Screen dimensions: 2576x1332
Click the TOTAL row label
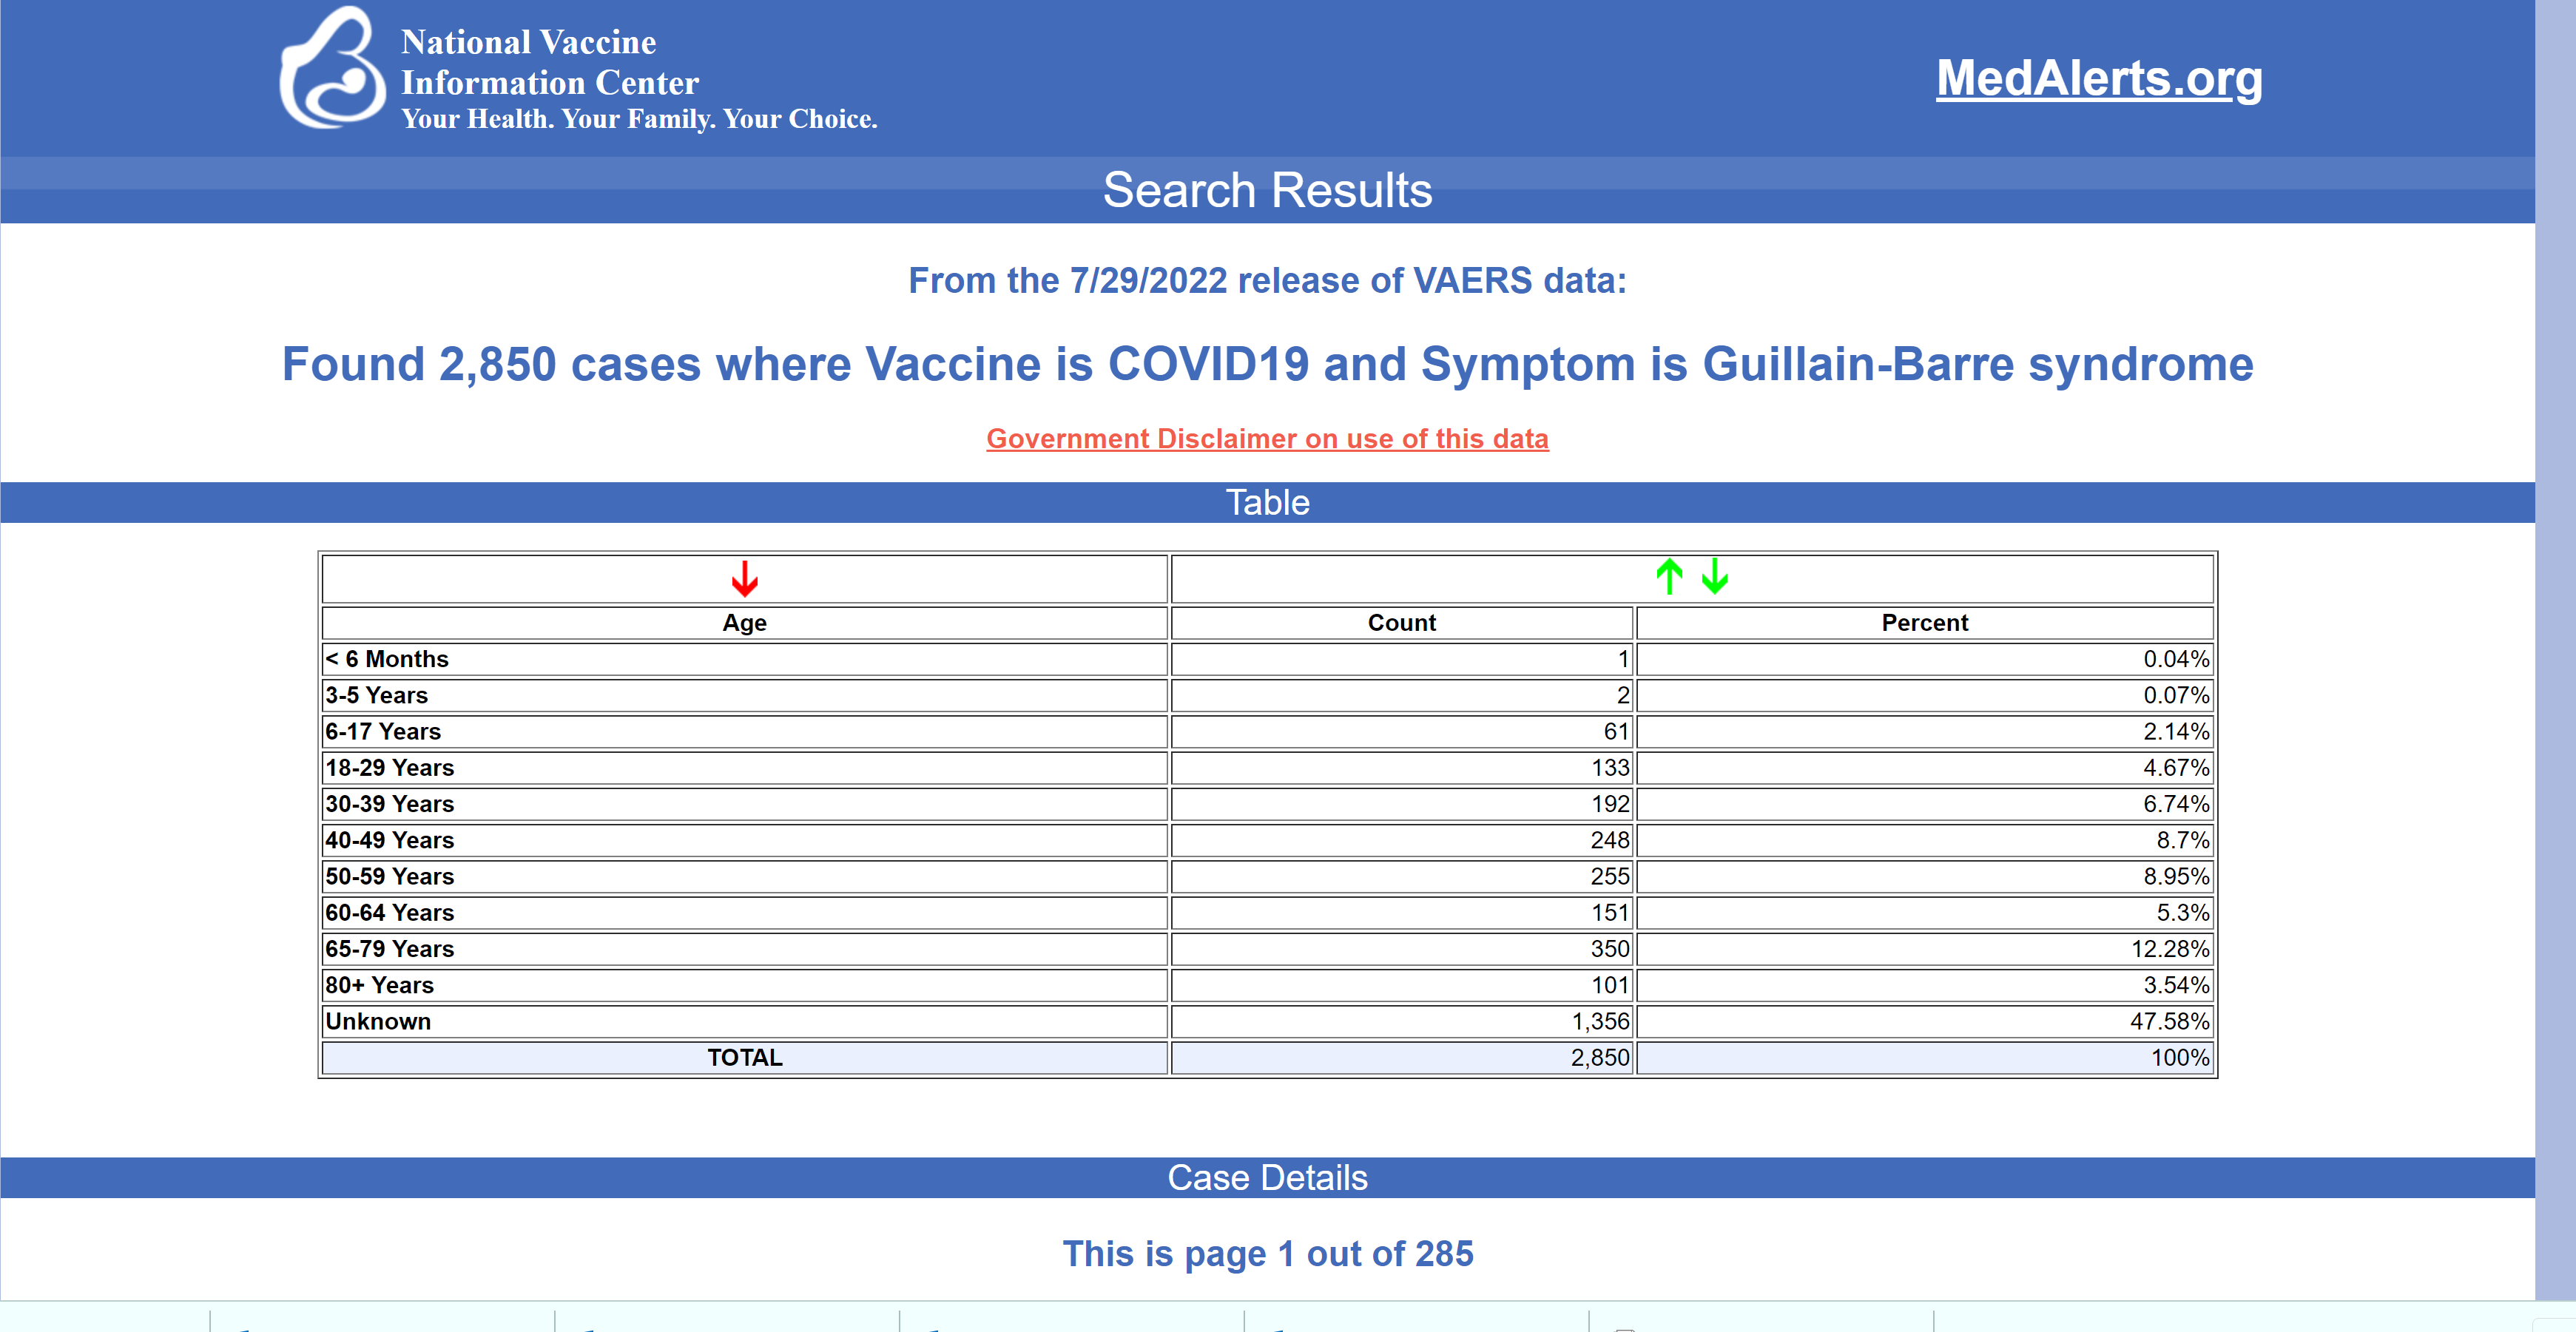point(744,1058)
